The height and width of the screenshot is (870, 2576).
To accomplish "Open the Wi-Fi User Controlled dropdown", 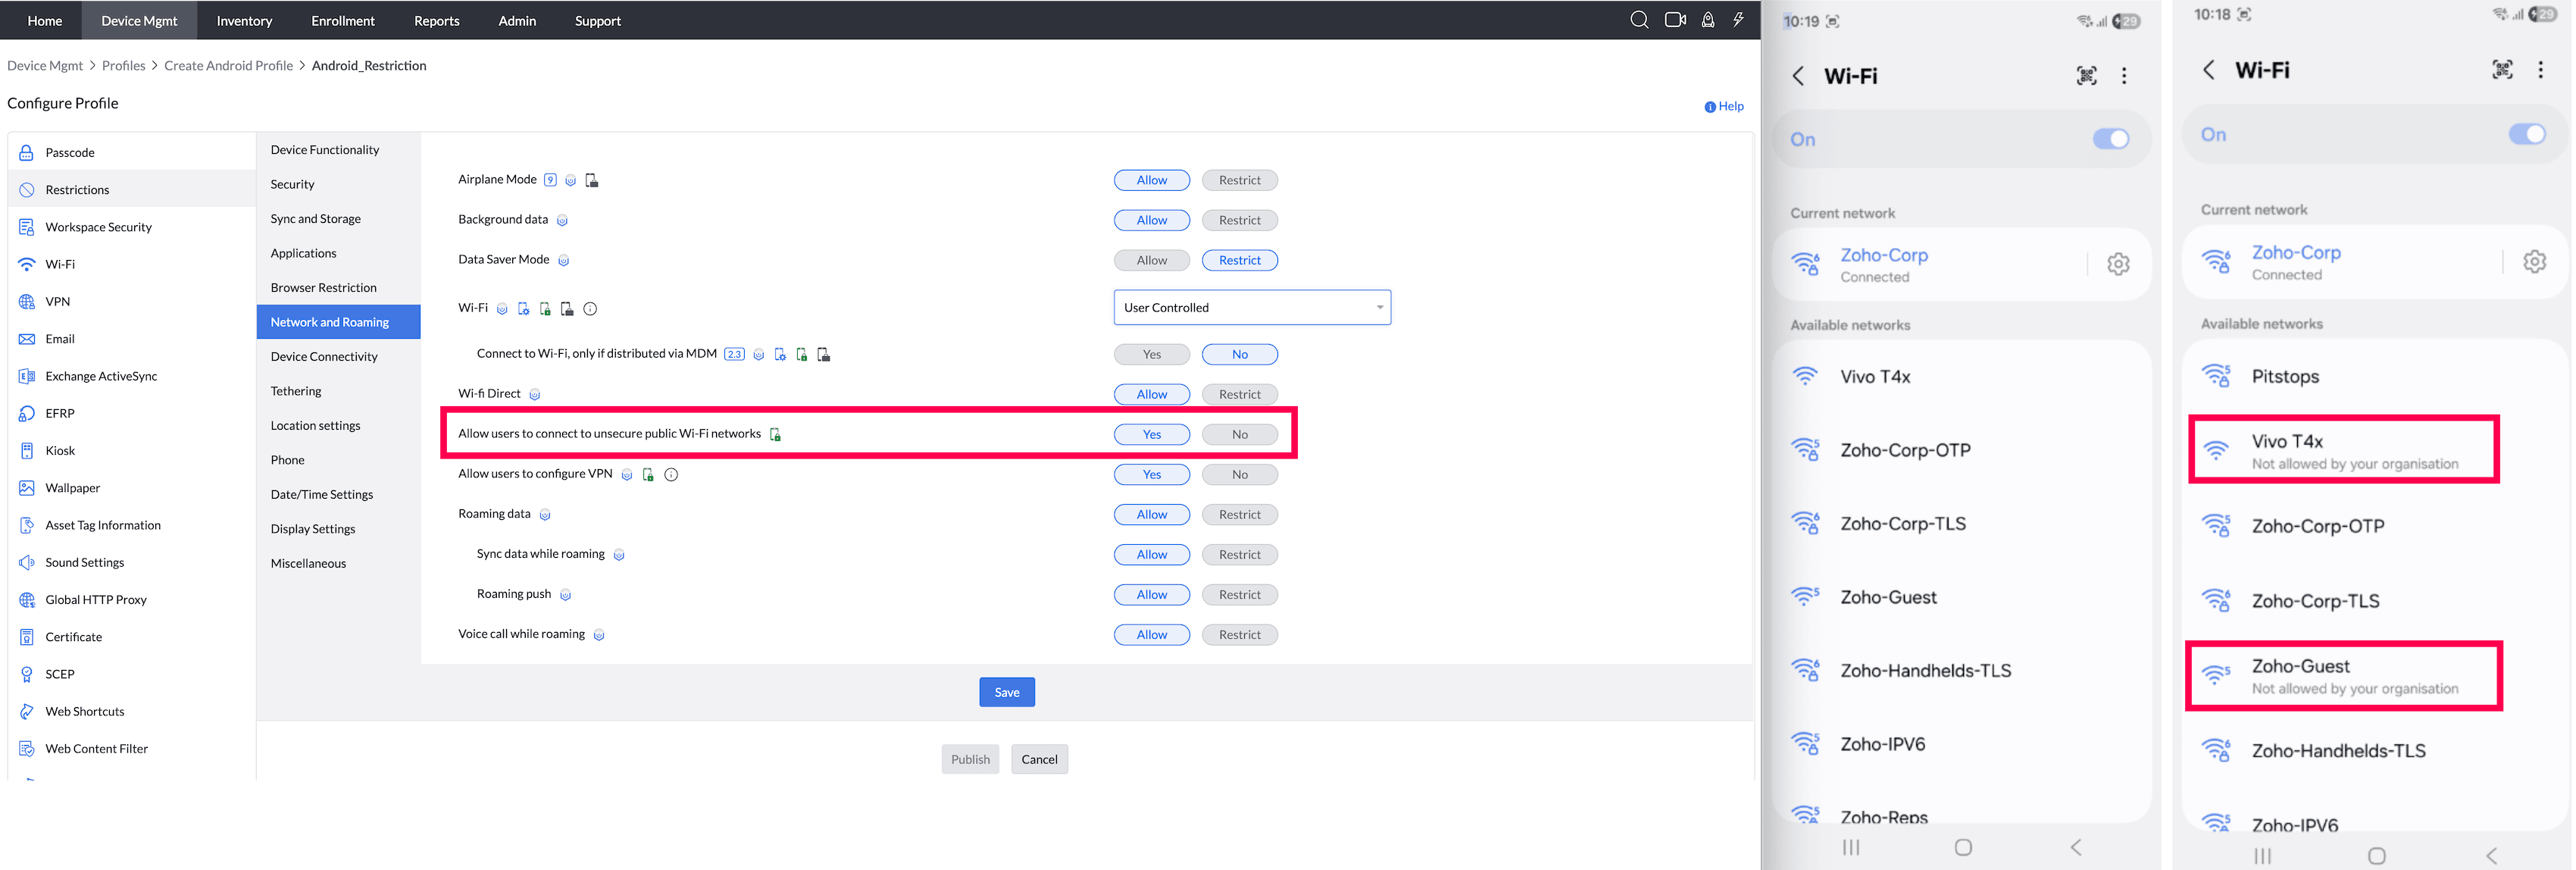I will pos(1251,308).
